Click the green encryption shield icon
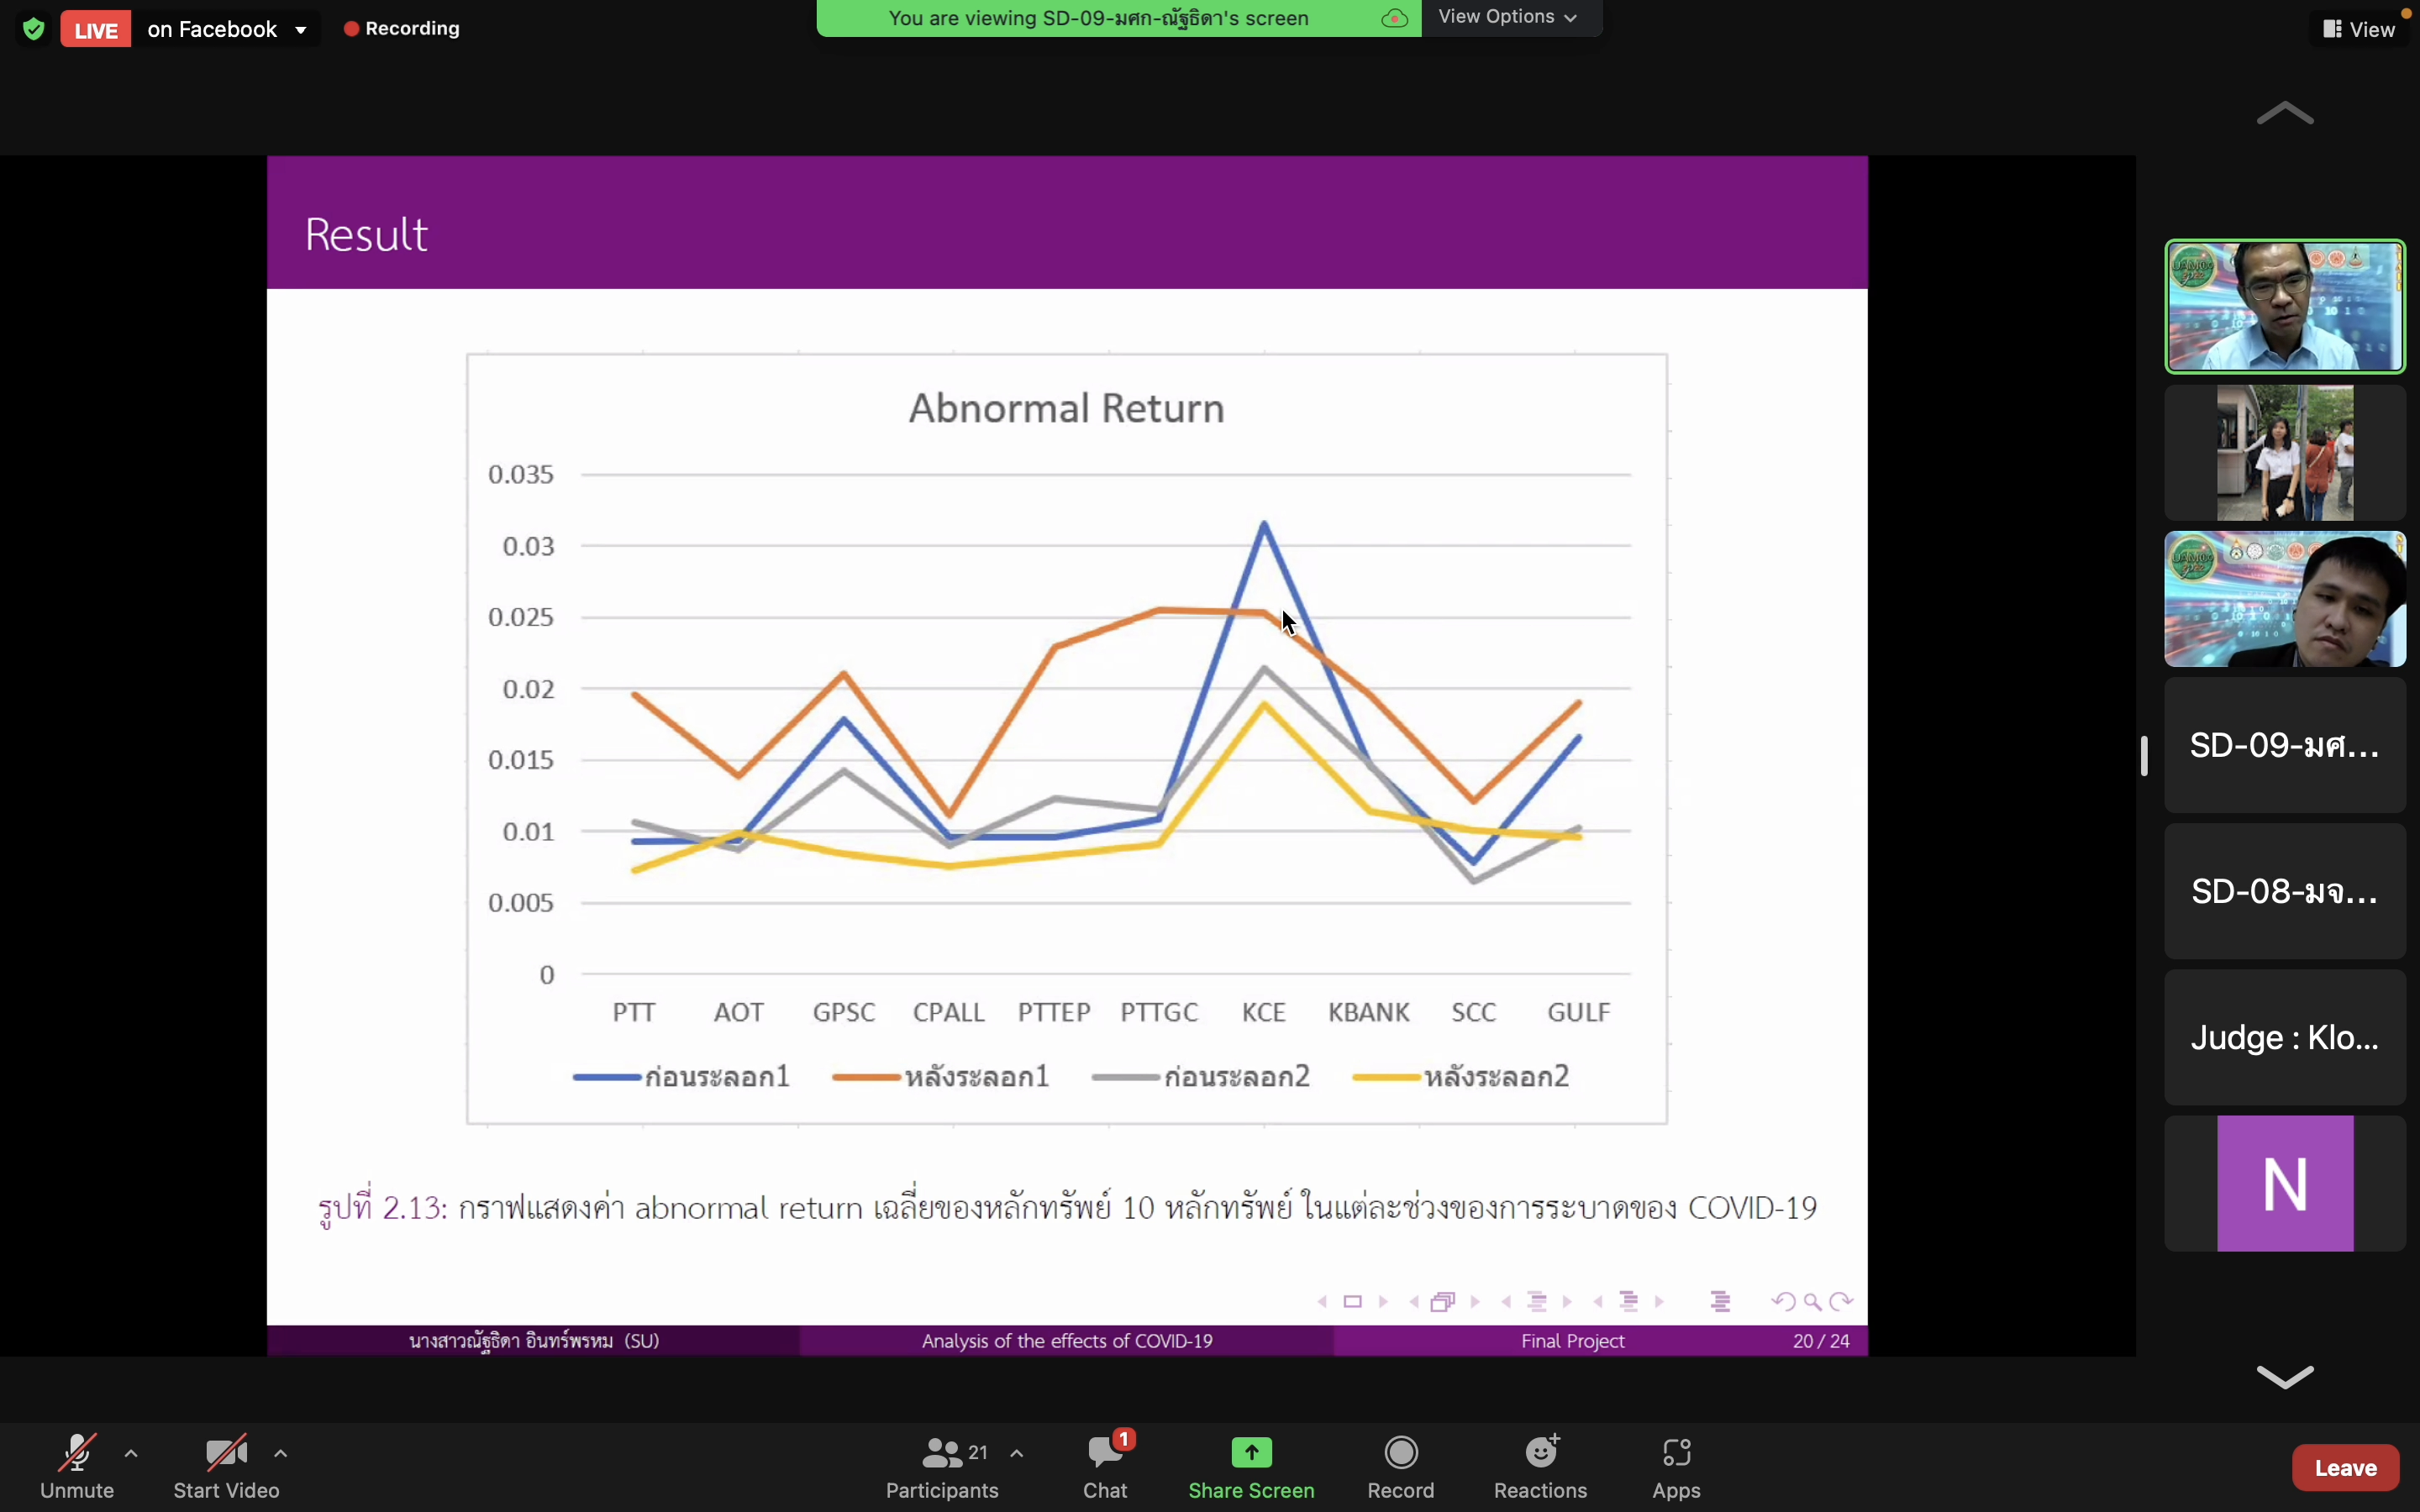 point(34,29)
